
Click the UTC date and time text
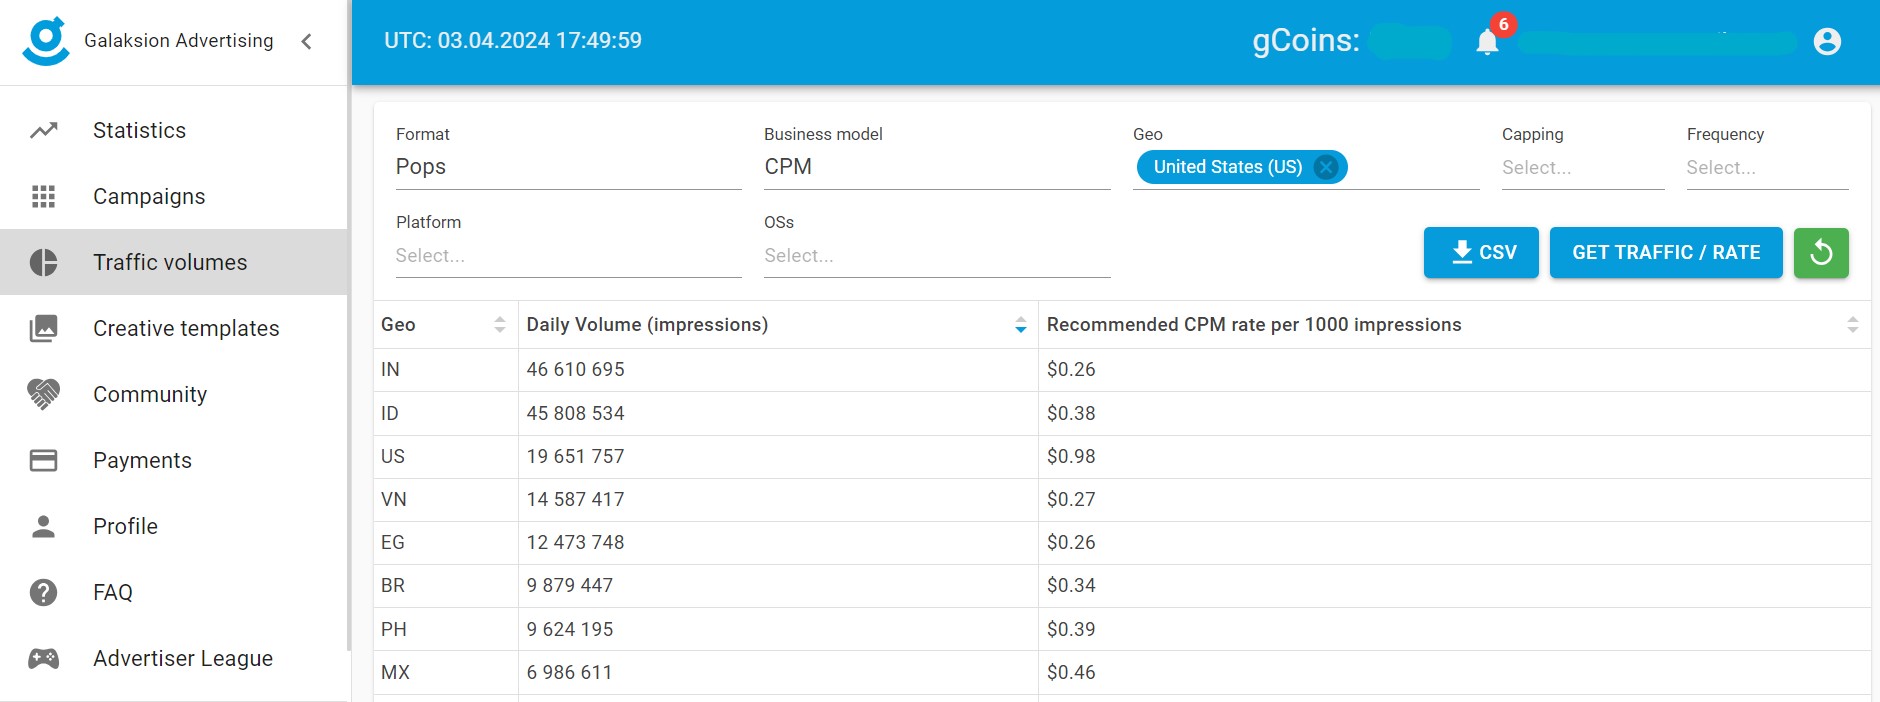tap(513, 41)
